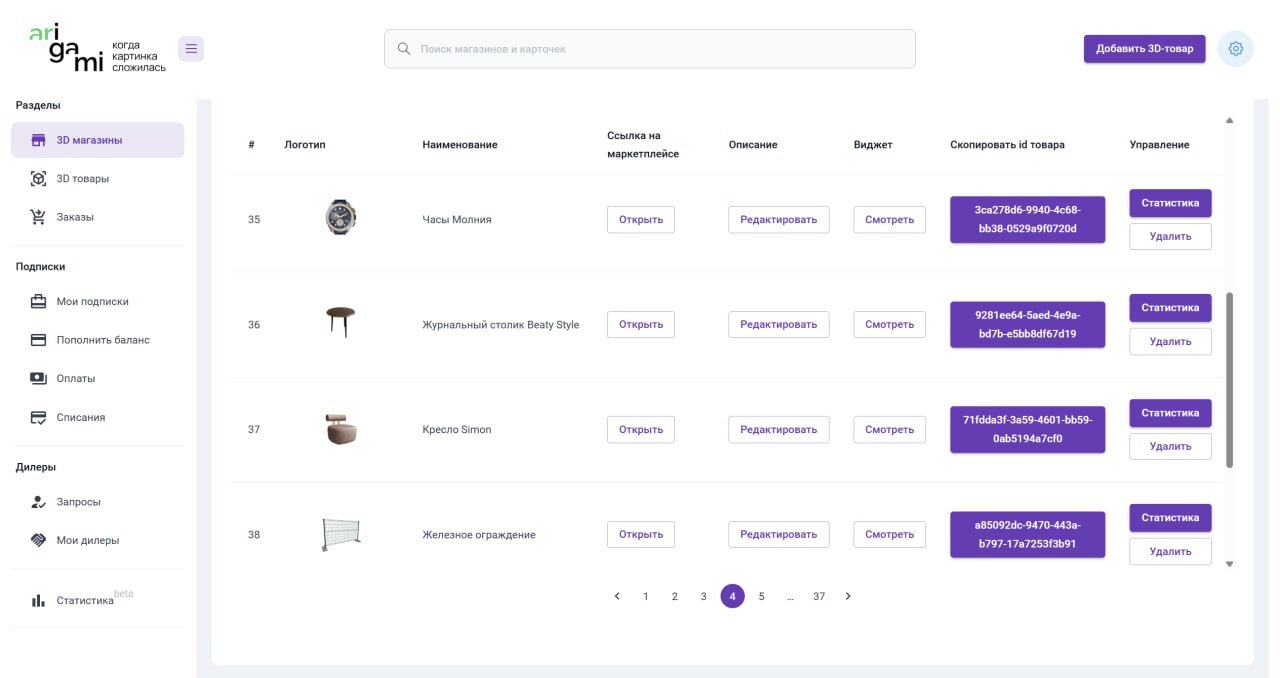Open Статистика for Часы Молния
1280x678 pixels.
pyautogui.click(x=1170, y=202)
